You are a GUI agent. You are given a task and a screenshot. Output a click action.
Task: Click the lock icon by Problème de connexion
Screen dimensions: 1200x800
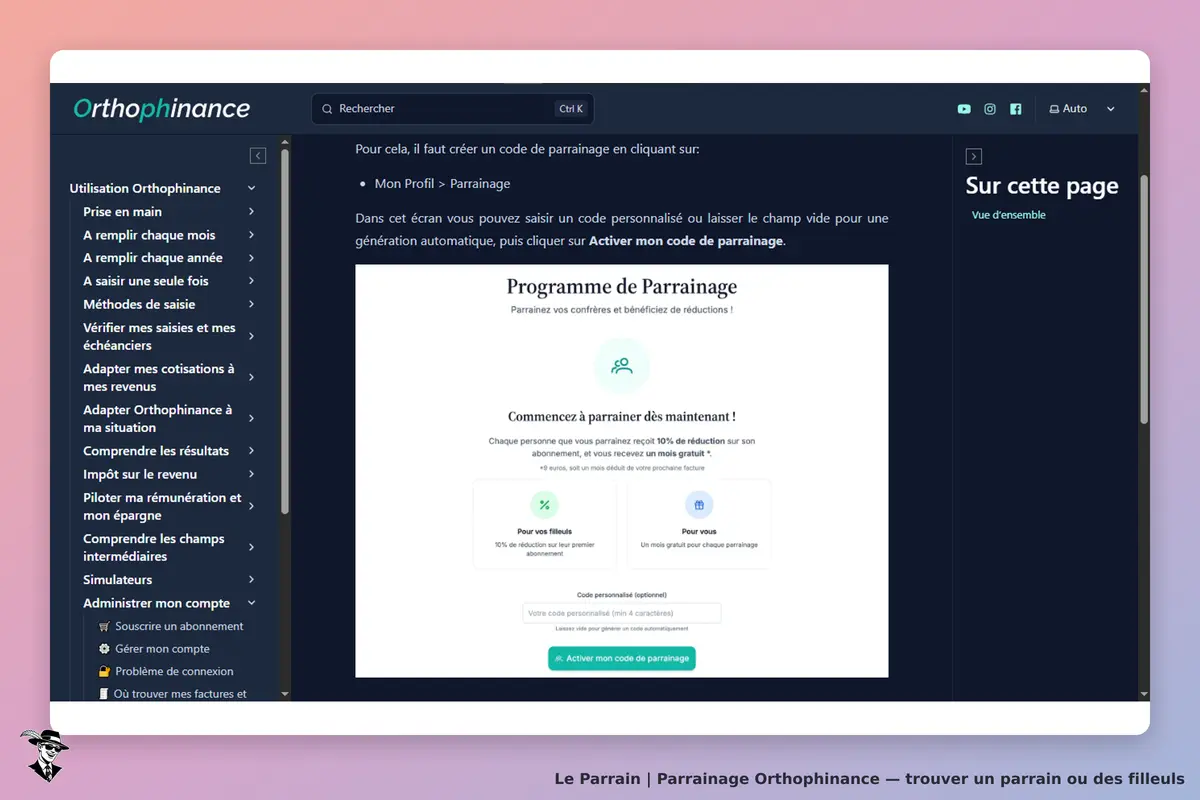104,671
